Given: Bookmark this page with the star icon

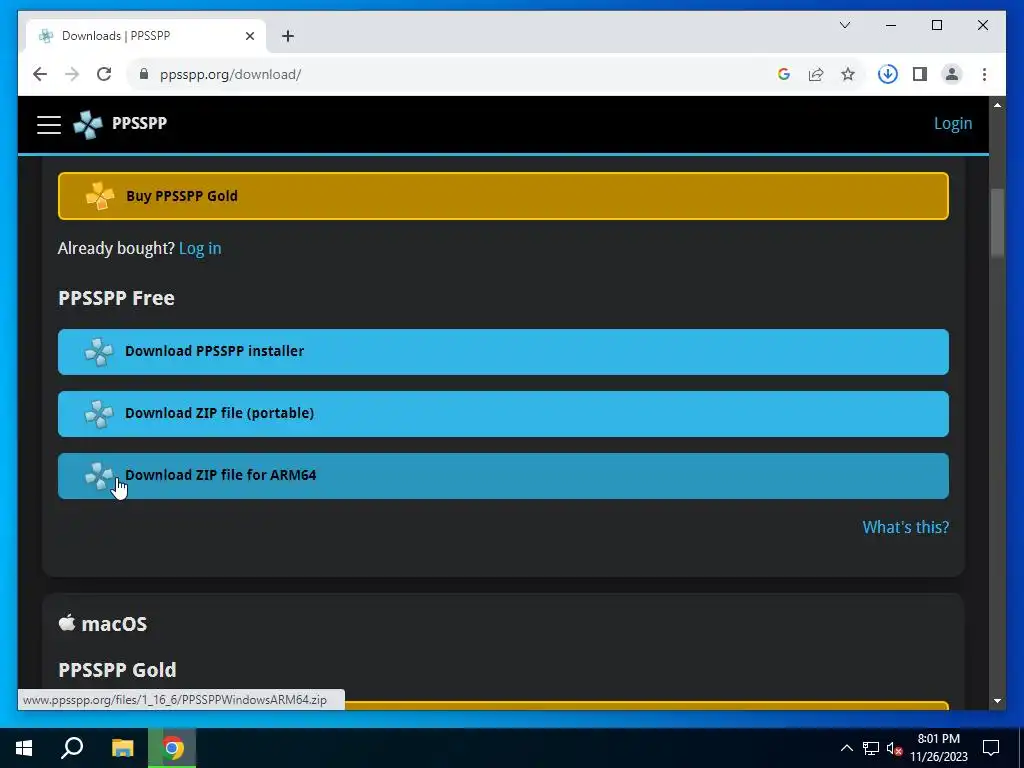Looking at the screenshot, I should 848,74.
